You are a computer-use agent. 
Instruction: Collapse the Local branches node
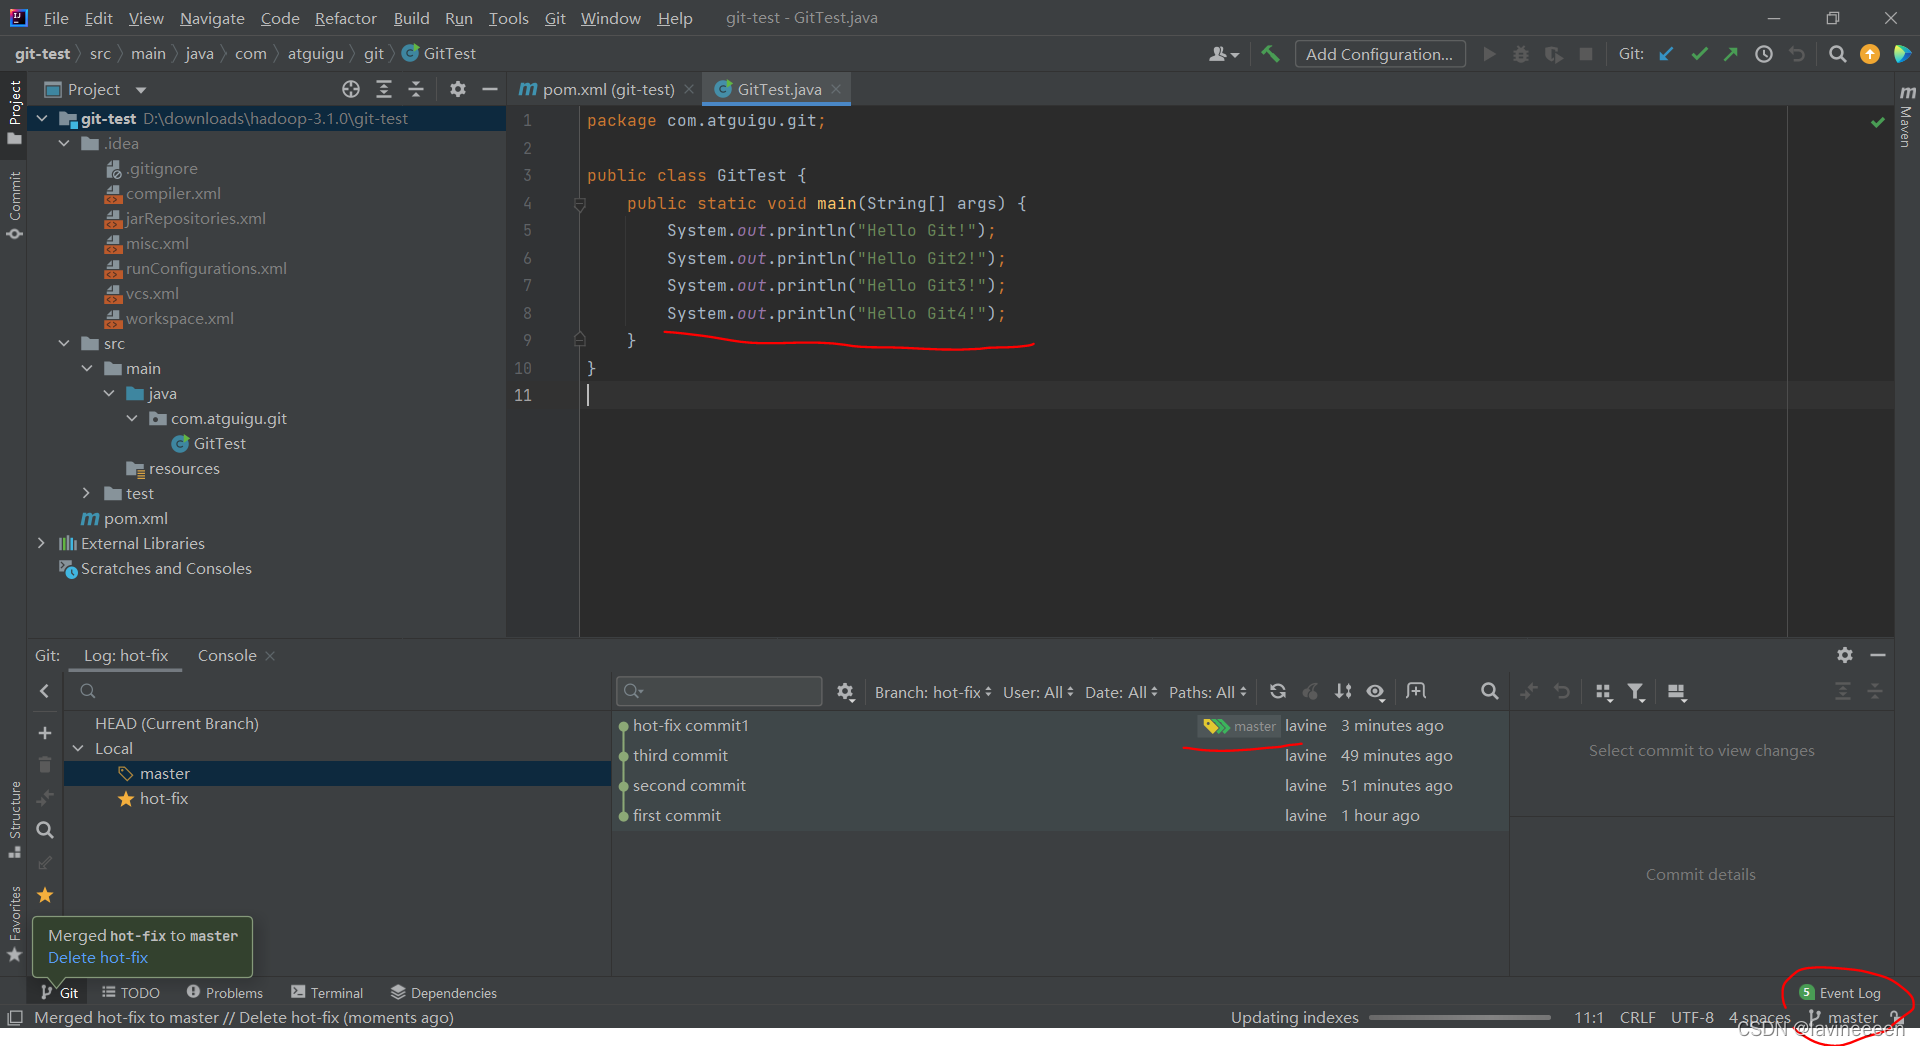click(78, 749)
